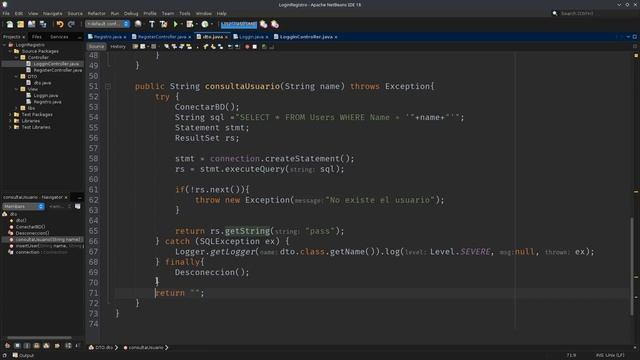The height and width of the screenshot is (360, 640).
Task: Select connection field in Navigator
Action: click(x=41, y=252)
